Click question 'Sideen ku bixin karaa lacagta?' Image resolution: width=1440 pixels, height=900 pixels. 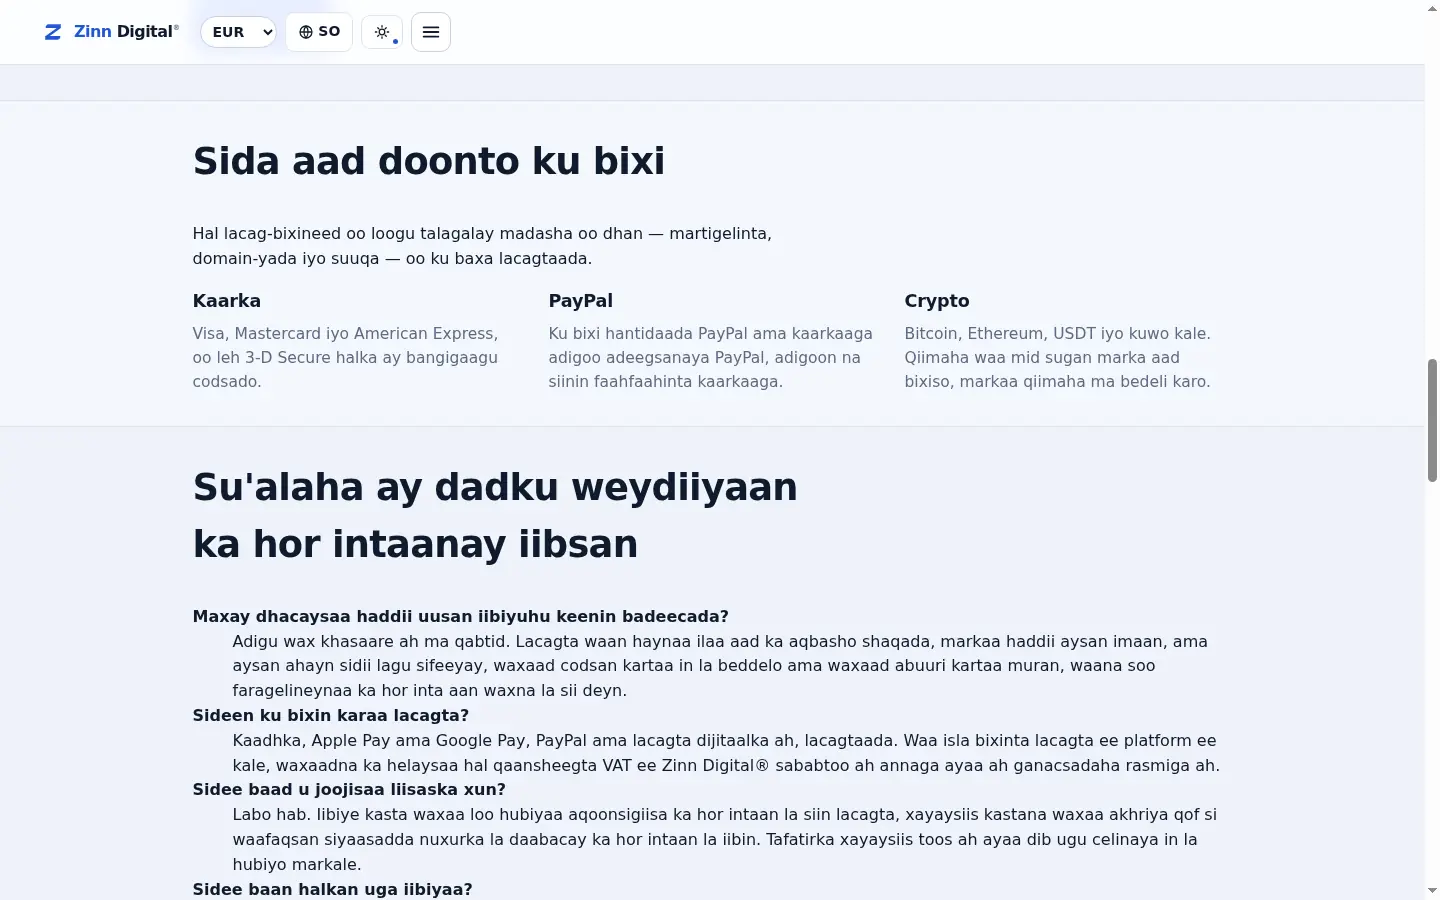click(x=331, y=715)
